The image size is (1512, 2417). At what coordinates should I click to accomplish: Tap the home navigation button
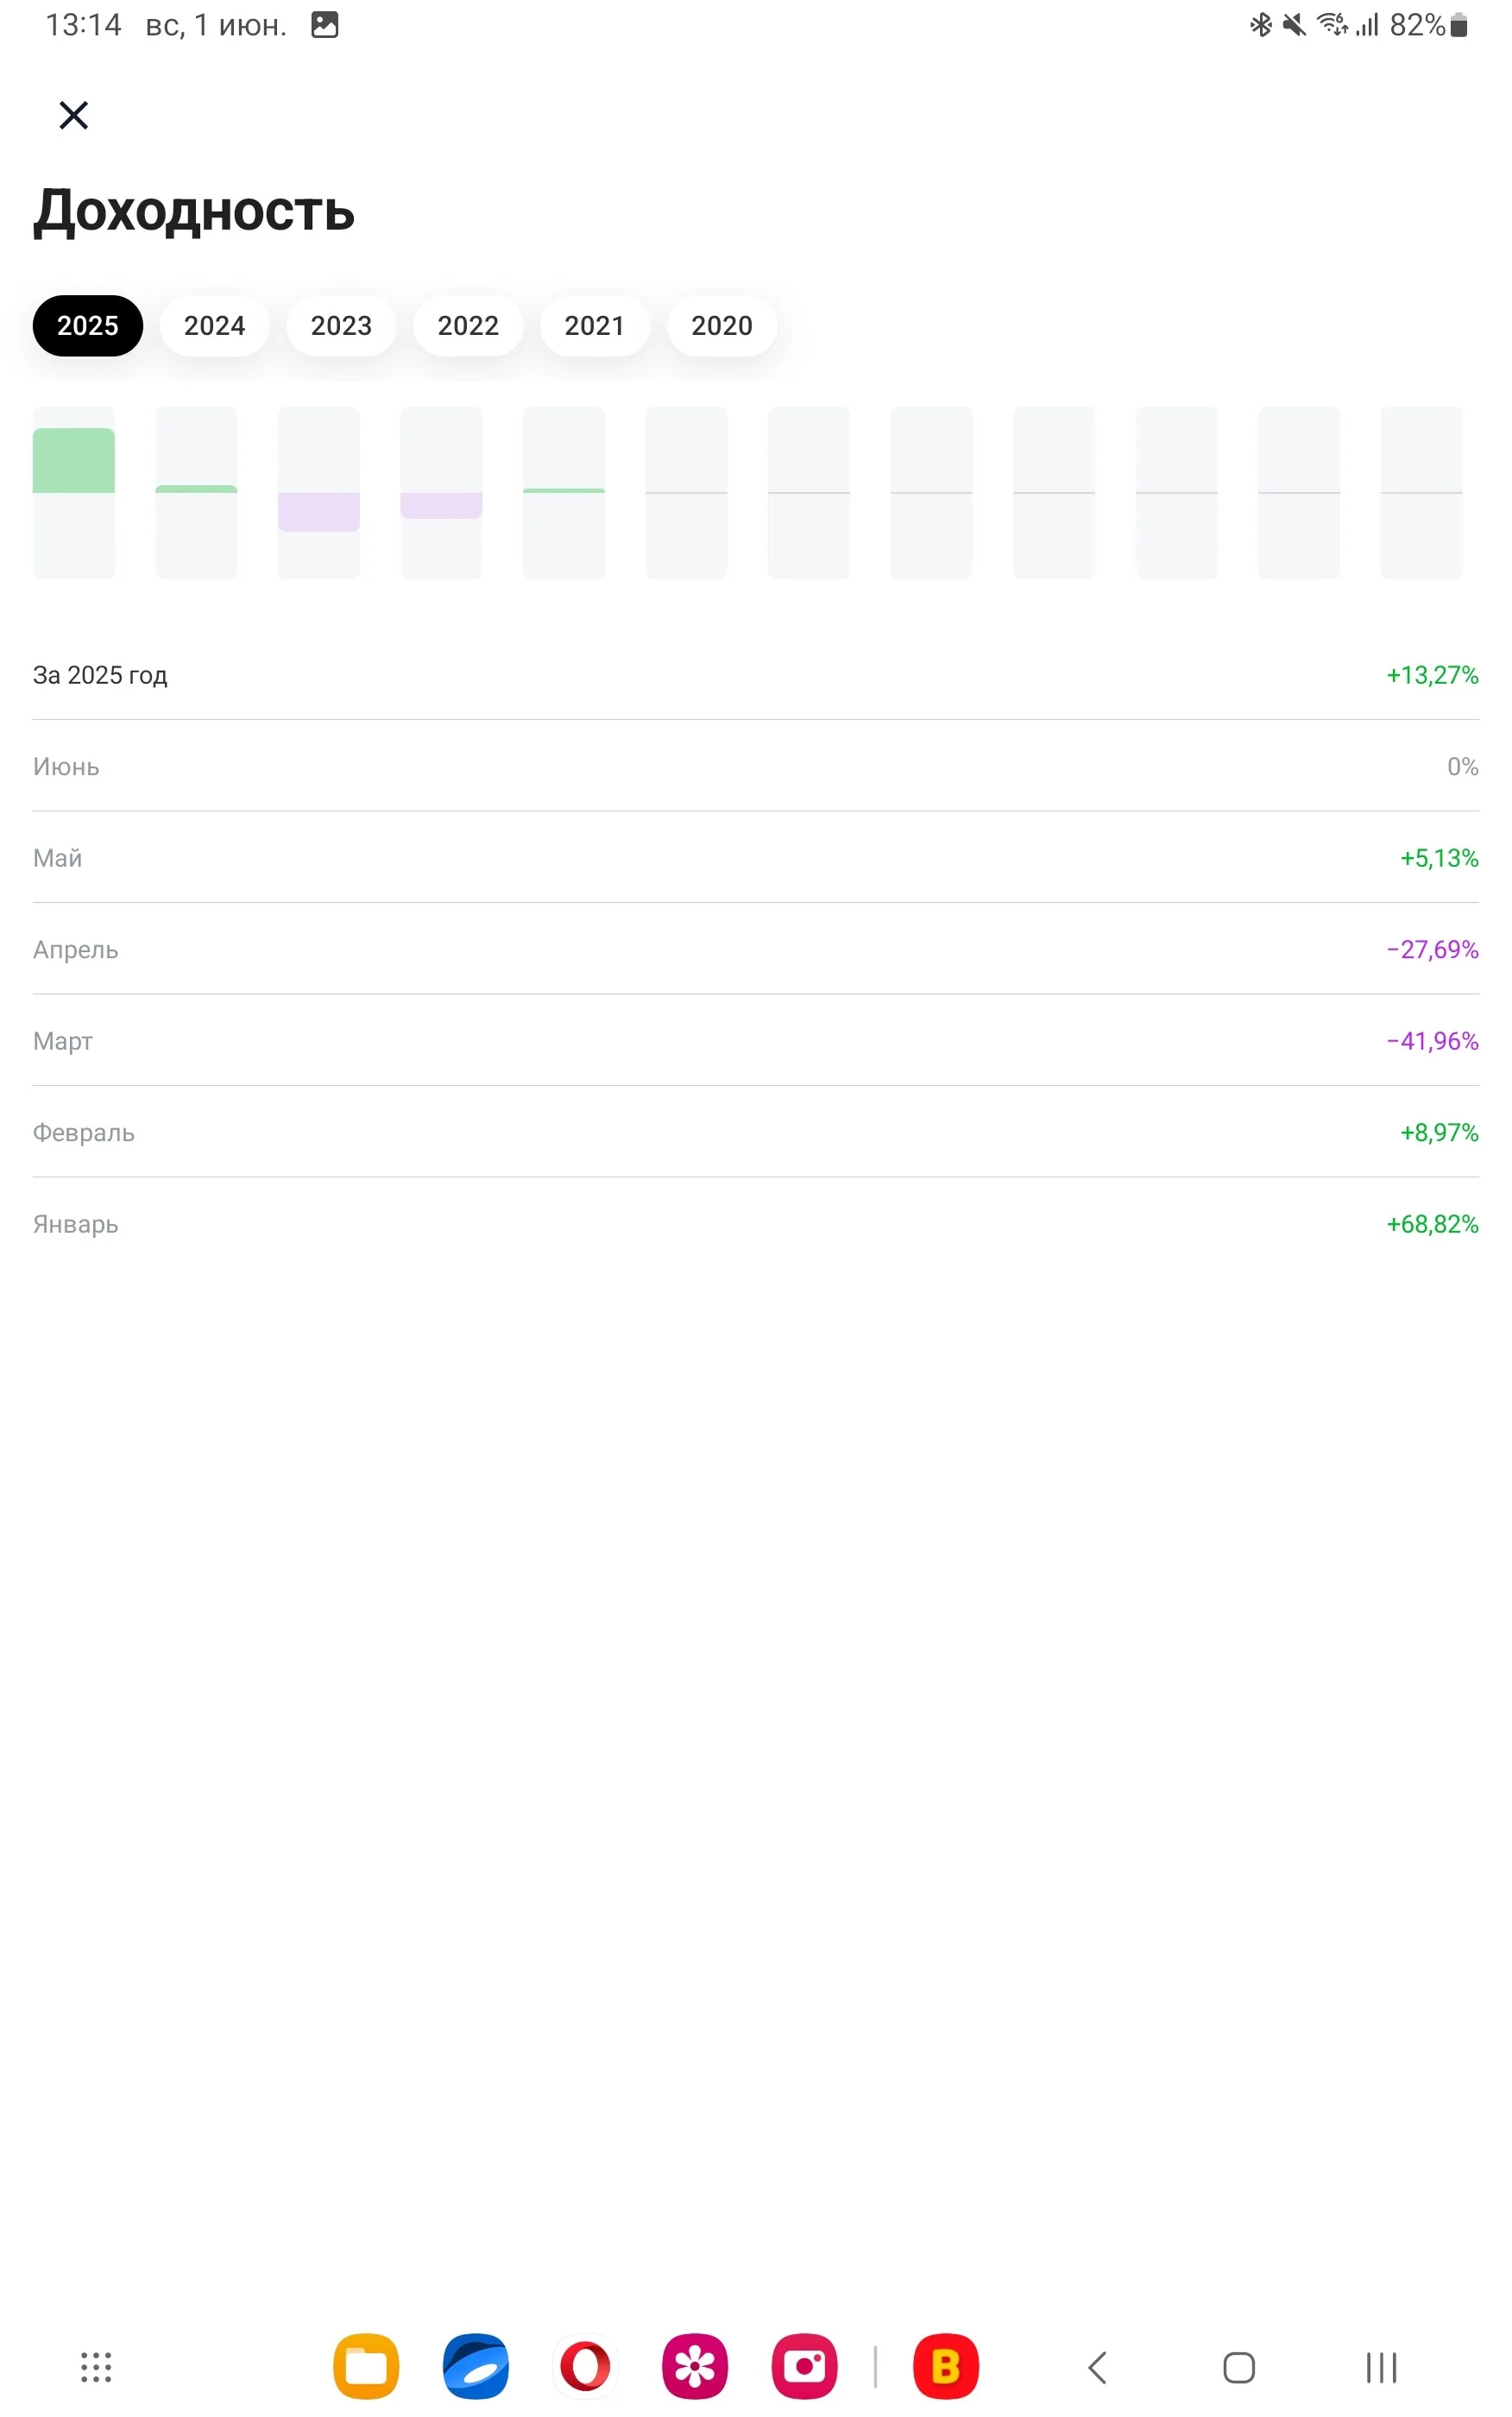[1239, 2367]
